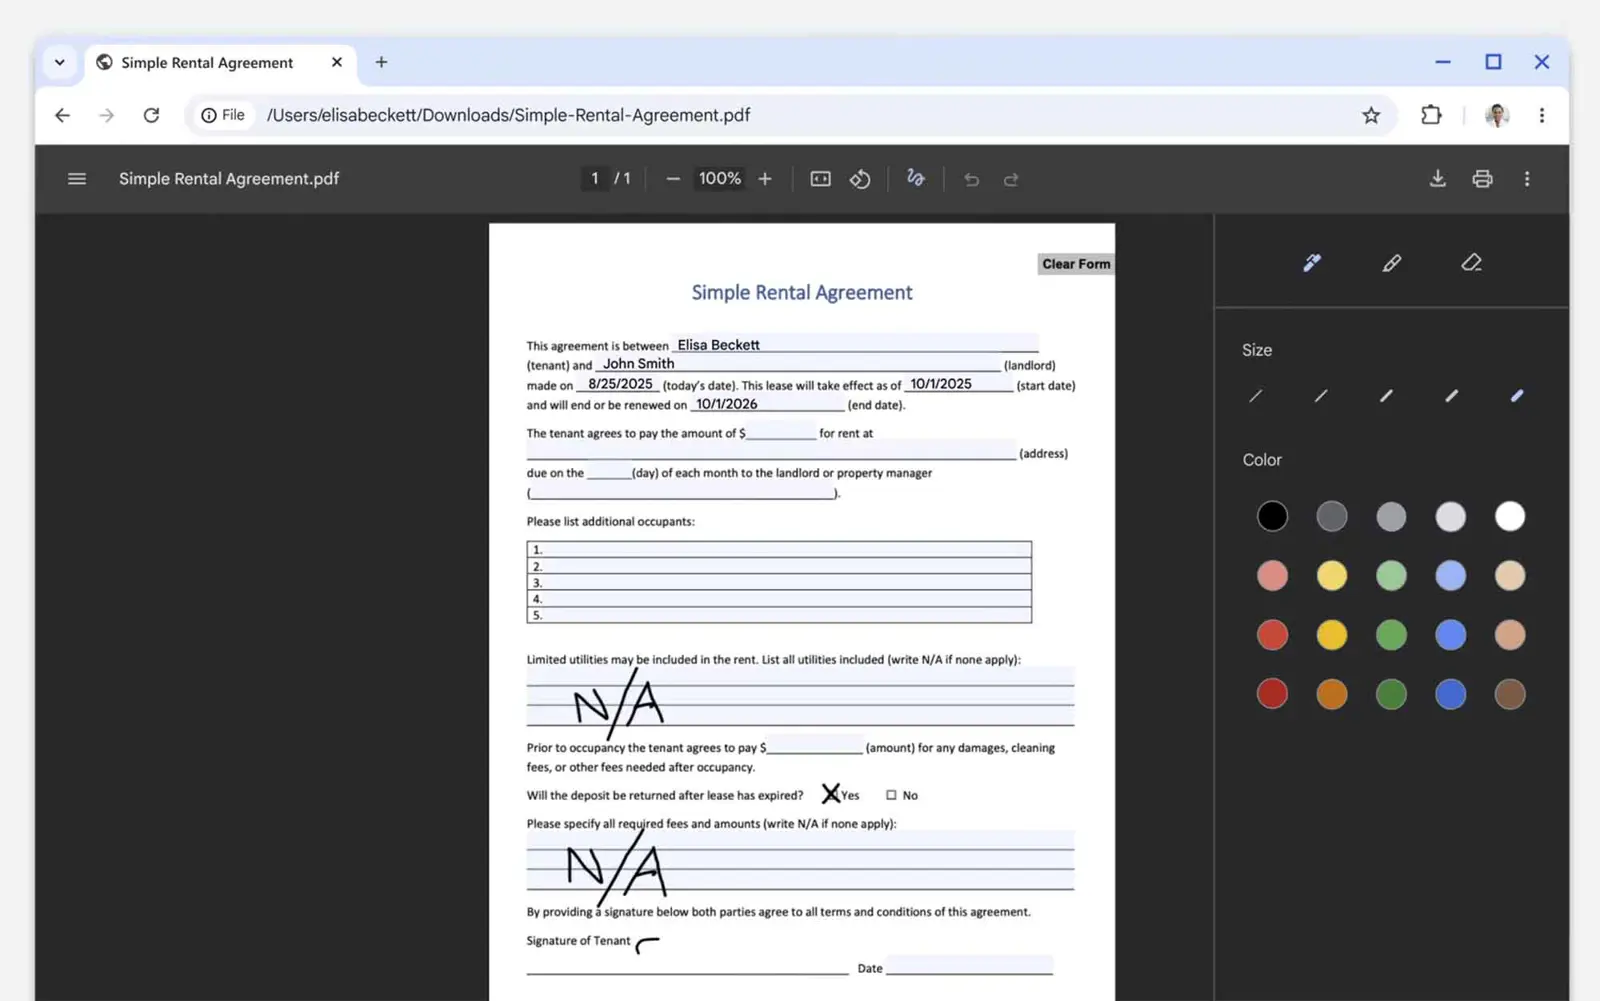1600x1001 pixels.
Task: Pick the orange swatch in bottom row
Action: (x=1331, y=694)
